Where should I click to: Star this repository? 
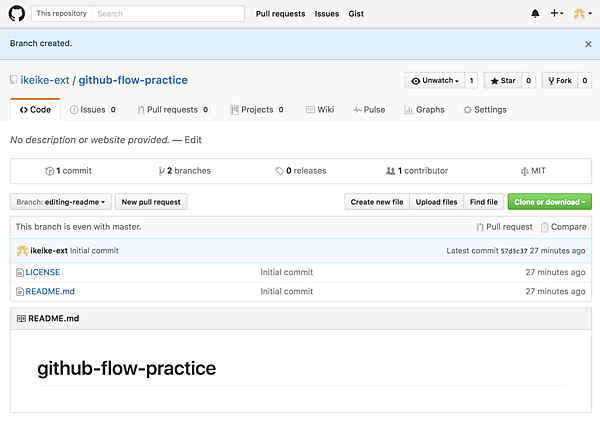(x=502, y=80)
